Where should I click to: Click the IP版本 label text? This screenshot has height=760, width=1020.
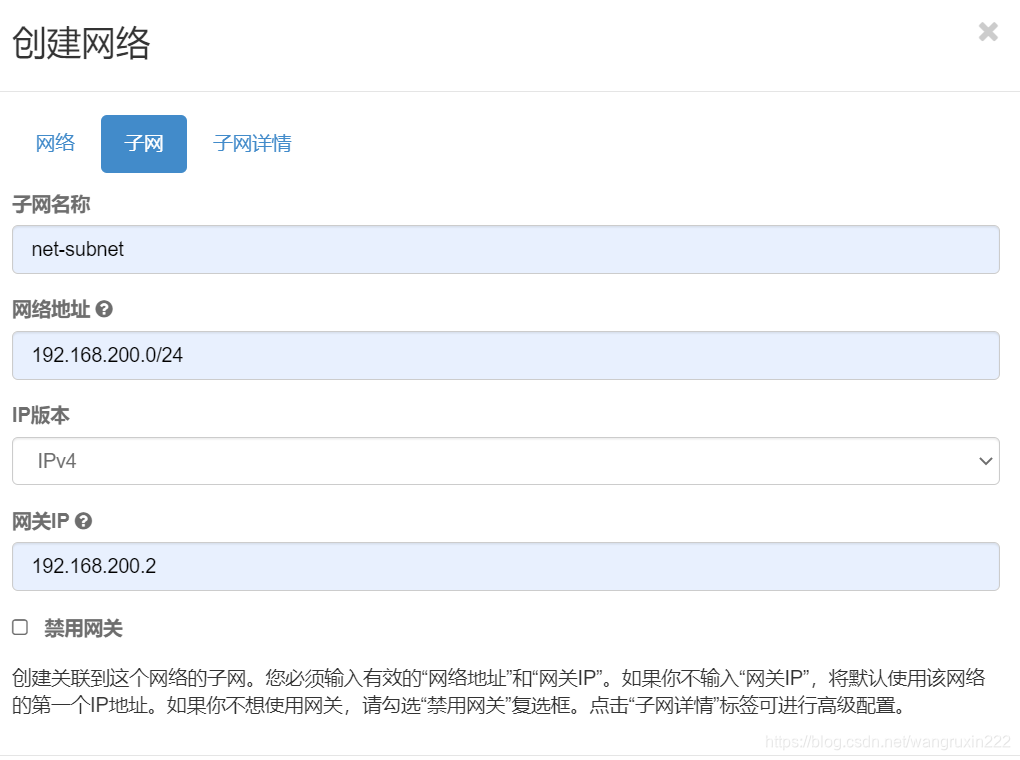[x=40, y=415]
